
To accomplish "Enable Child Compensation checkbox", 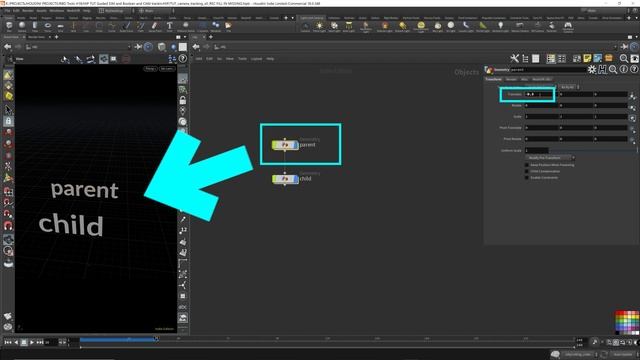I will (x=527, y=171).
